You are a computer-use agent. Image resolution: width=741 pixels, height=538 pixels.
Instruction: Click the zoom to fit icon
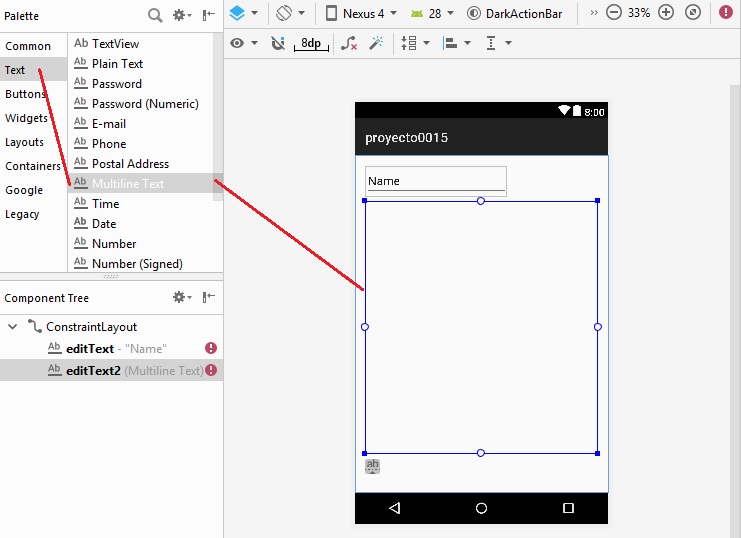point(693,13)
